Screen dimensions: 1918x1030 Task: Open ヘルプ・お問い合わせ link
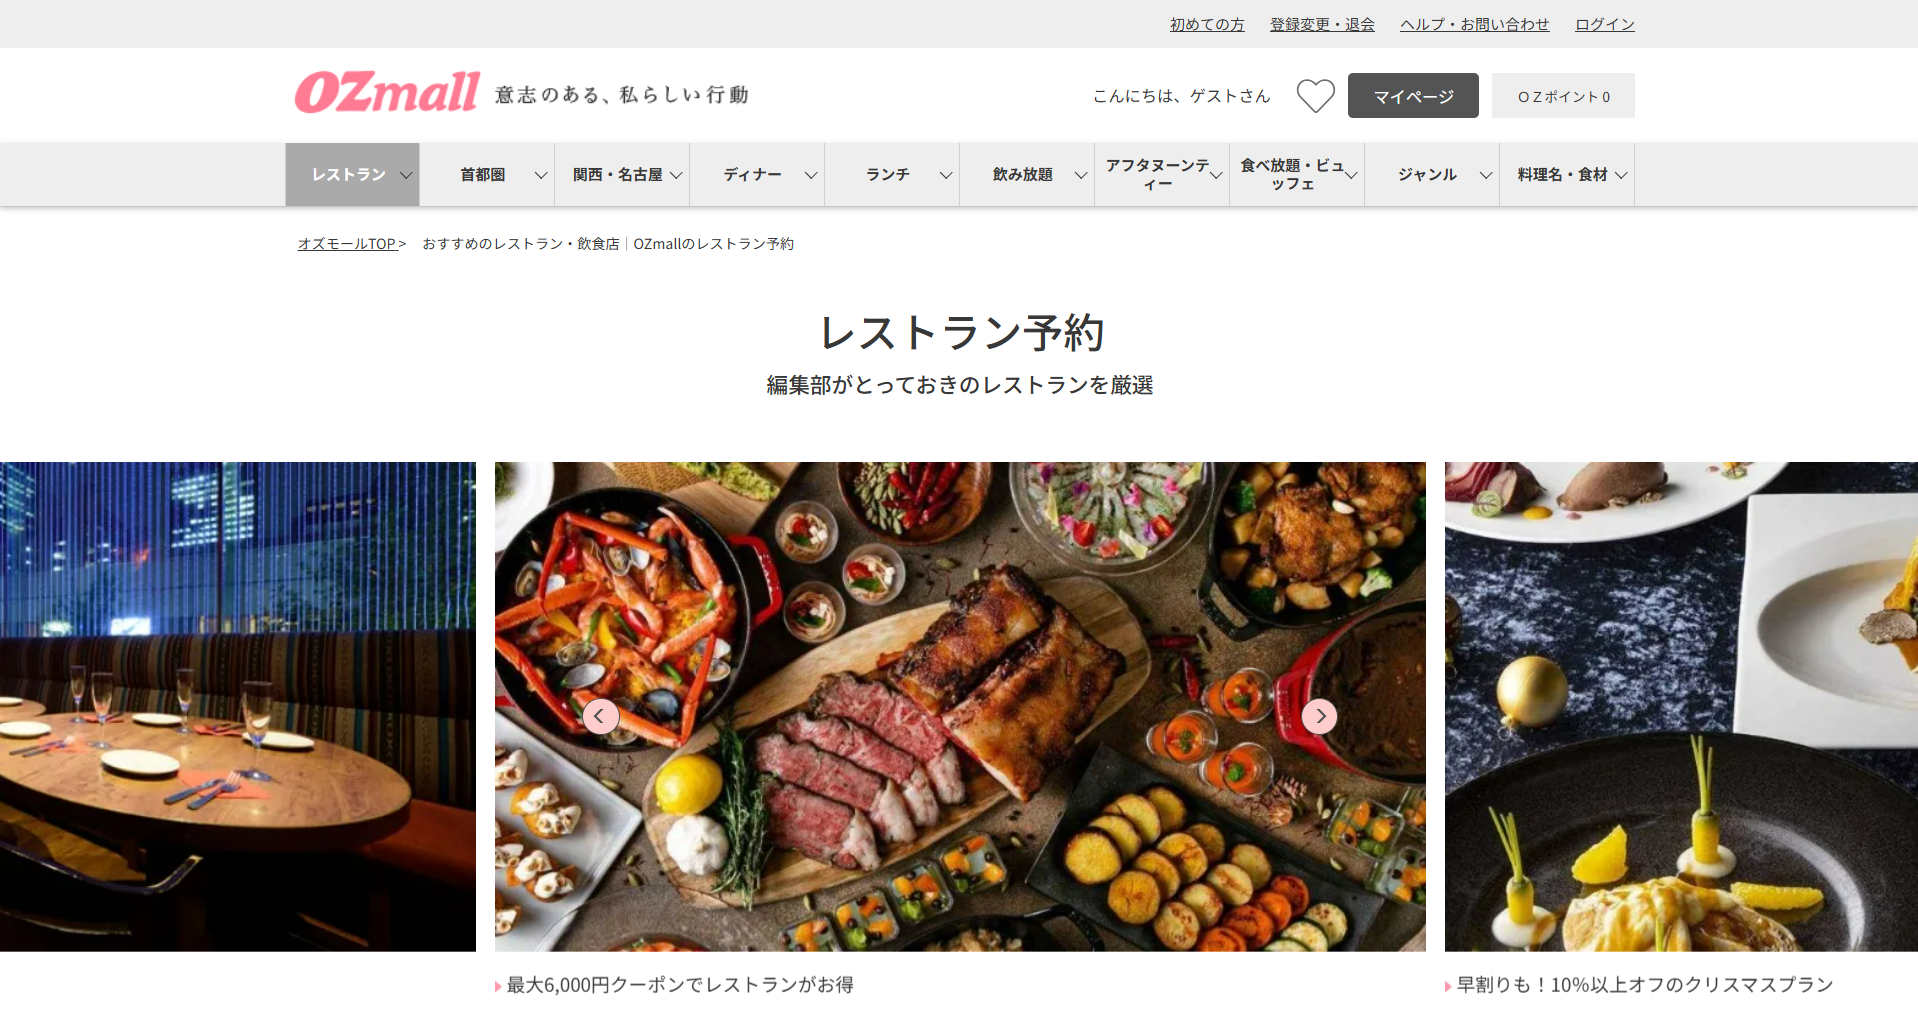(1474, 24)
